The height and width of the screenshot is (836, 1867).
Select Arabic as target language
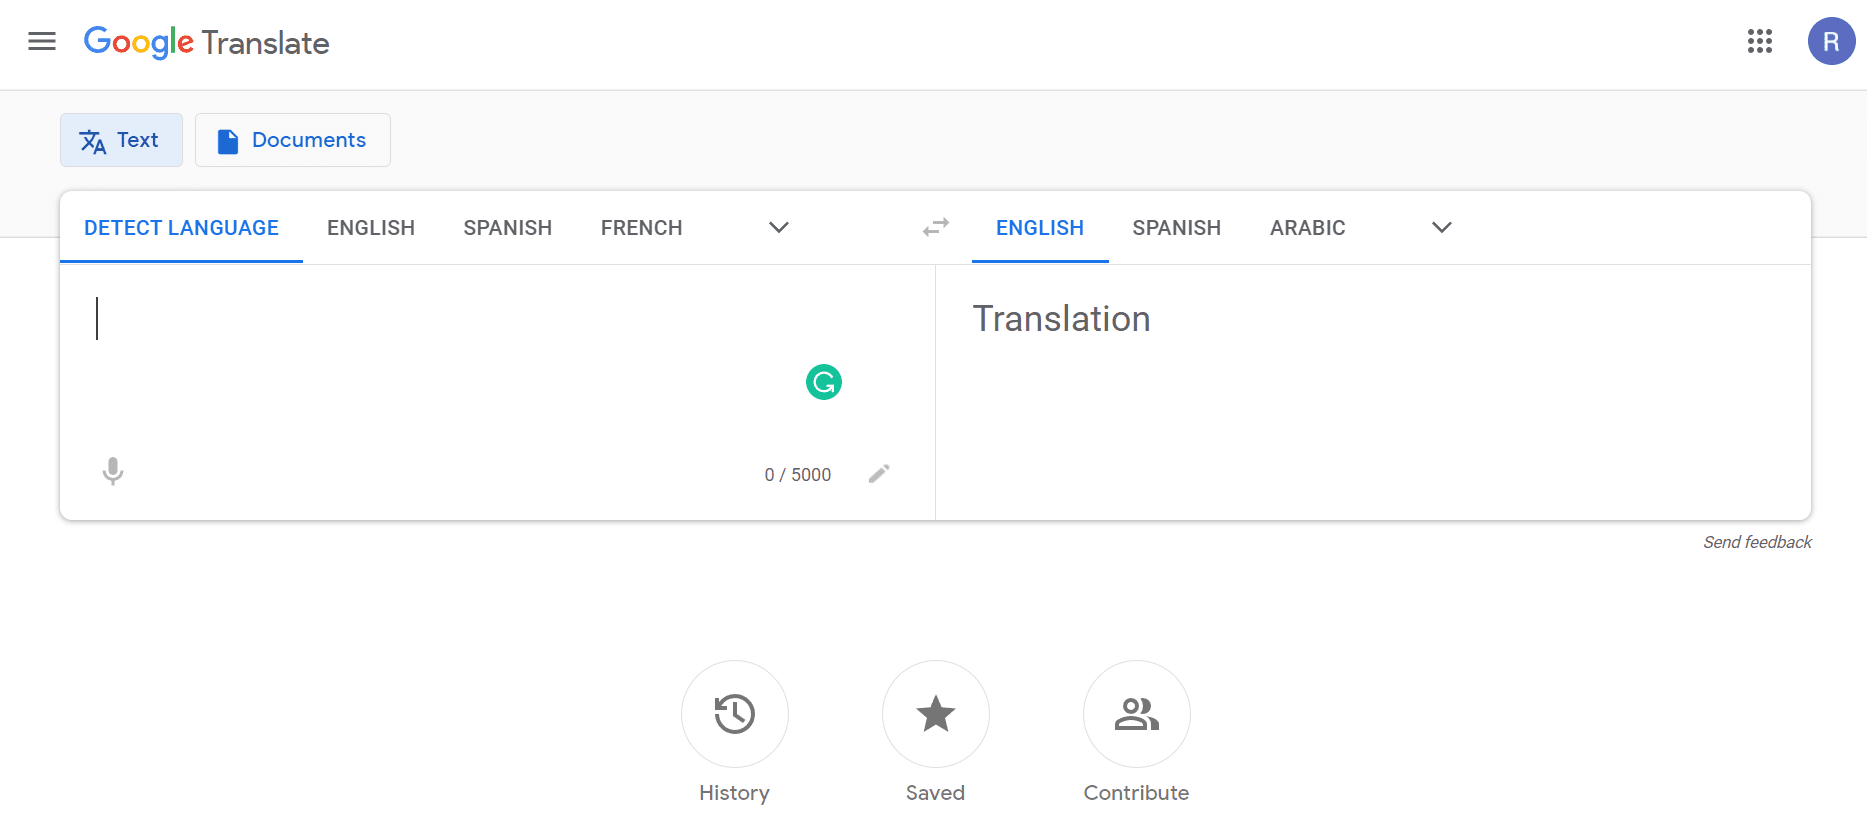click(1308, 228)
